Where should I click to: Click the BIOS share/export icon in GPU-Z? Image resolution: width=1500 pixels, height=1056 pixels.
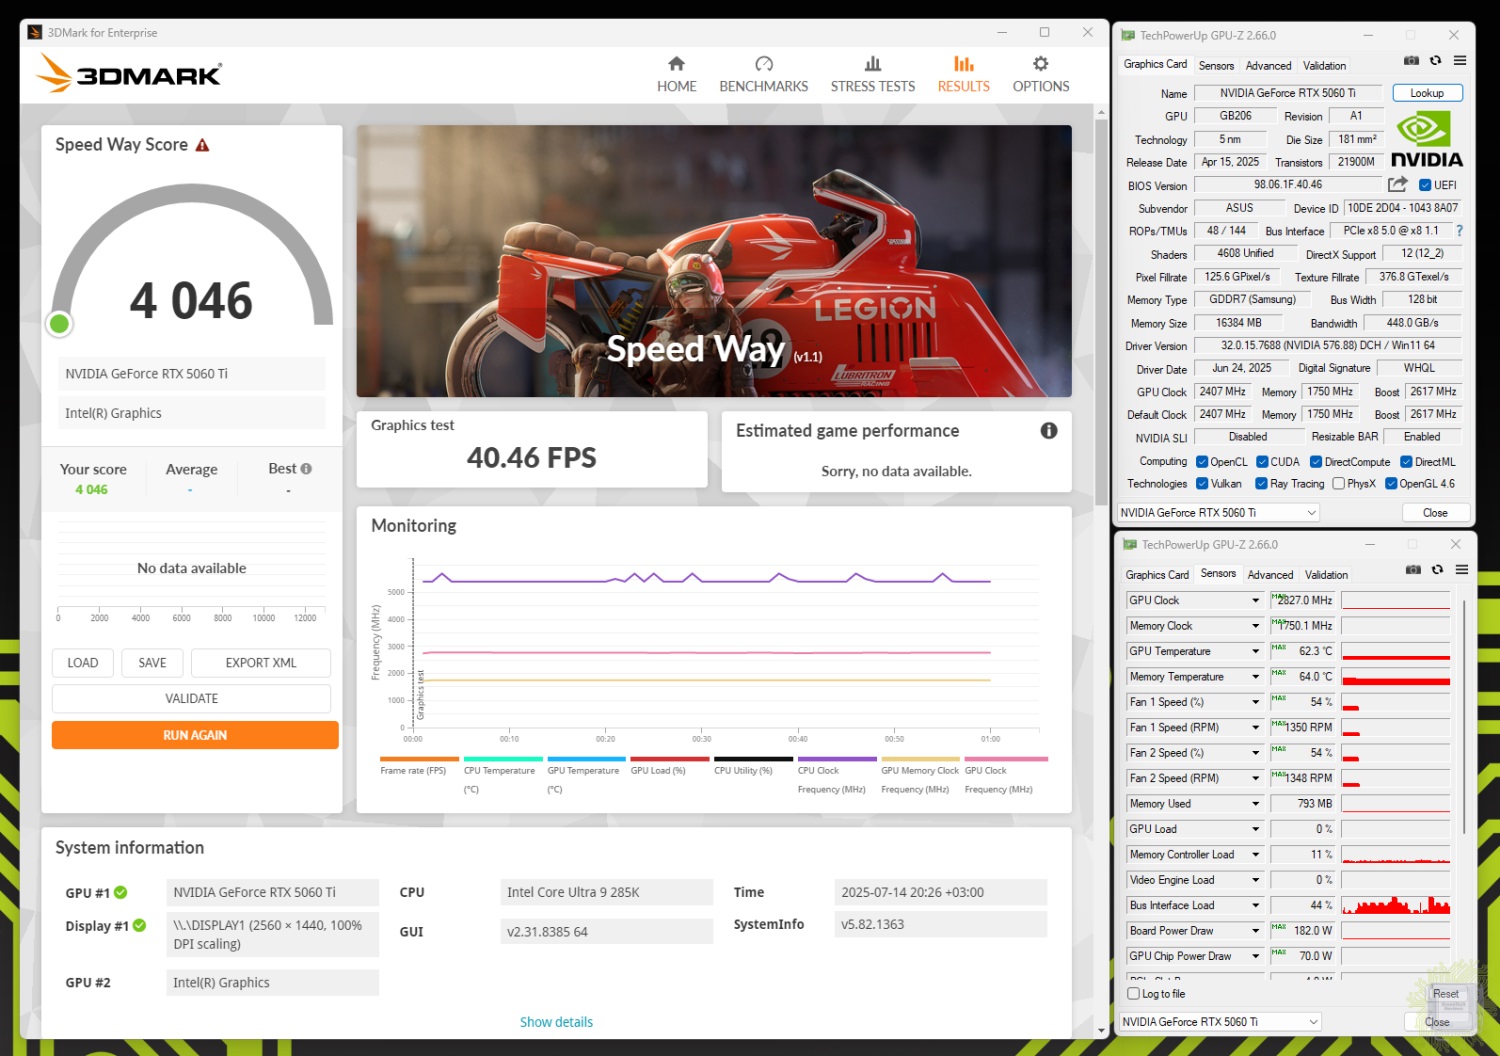point(1397,184)
